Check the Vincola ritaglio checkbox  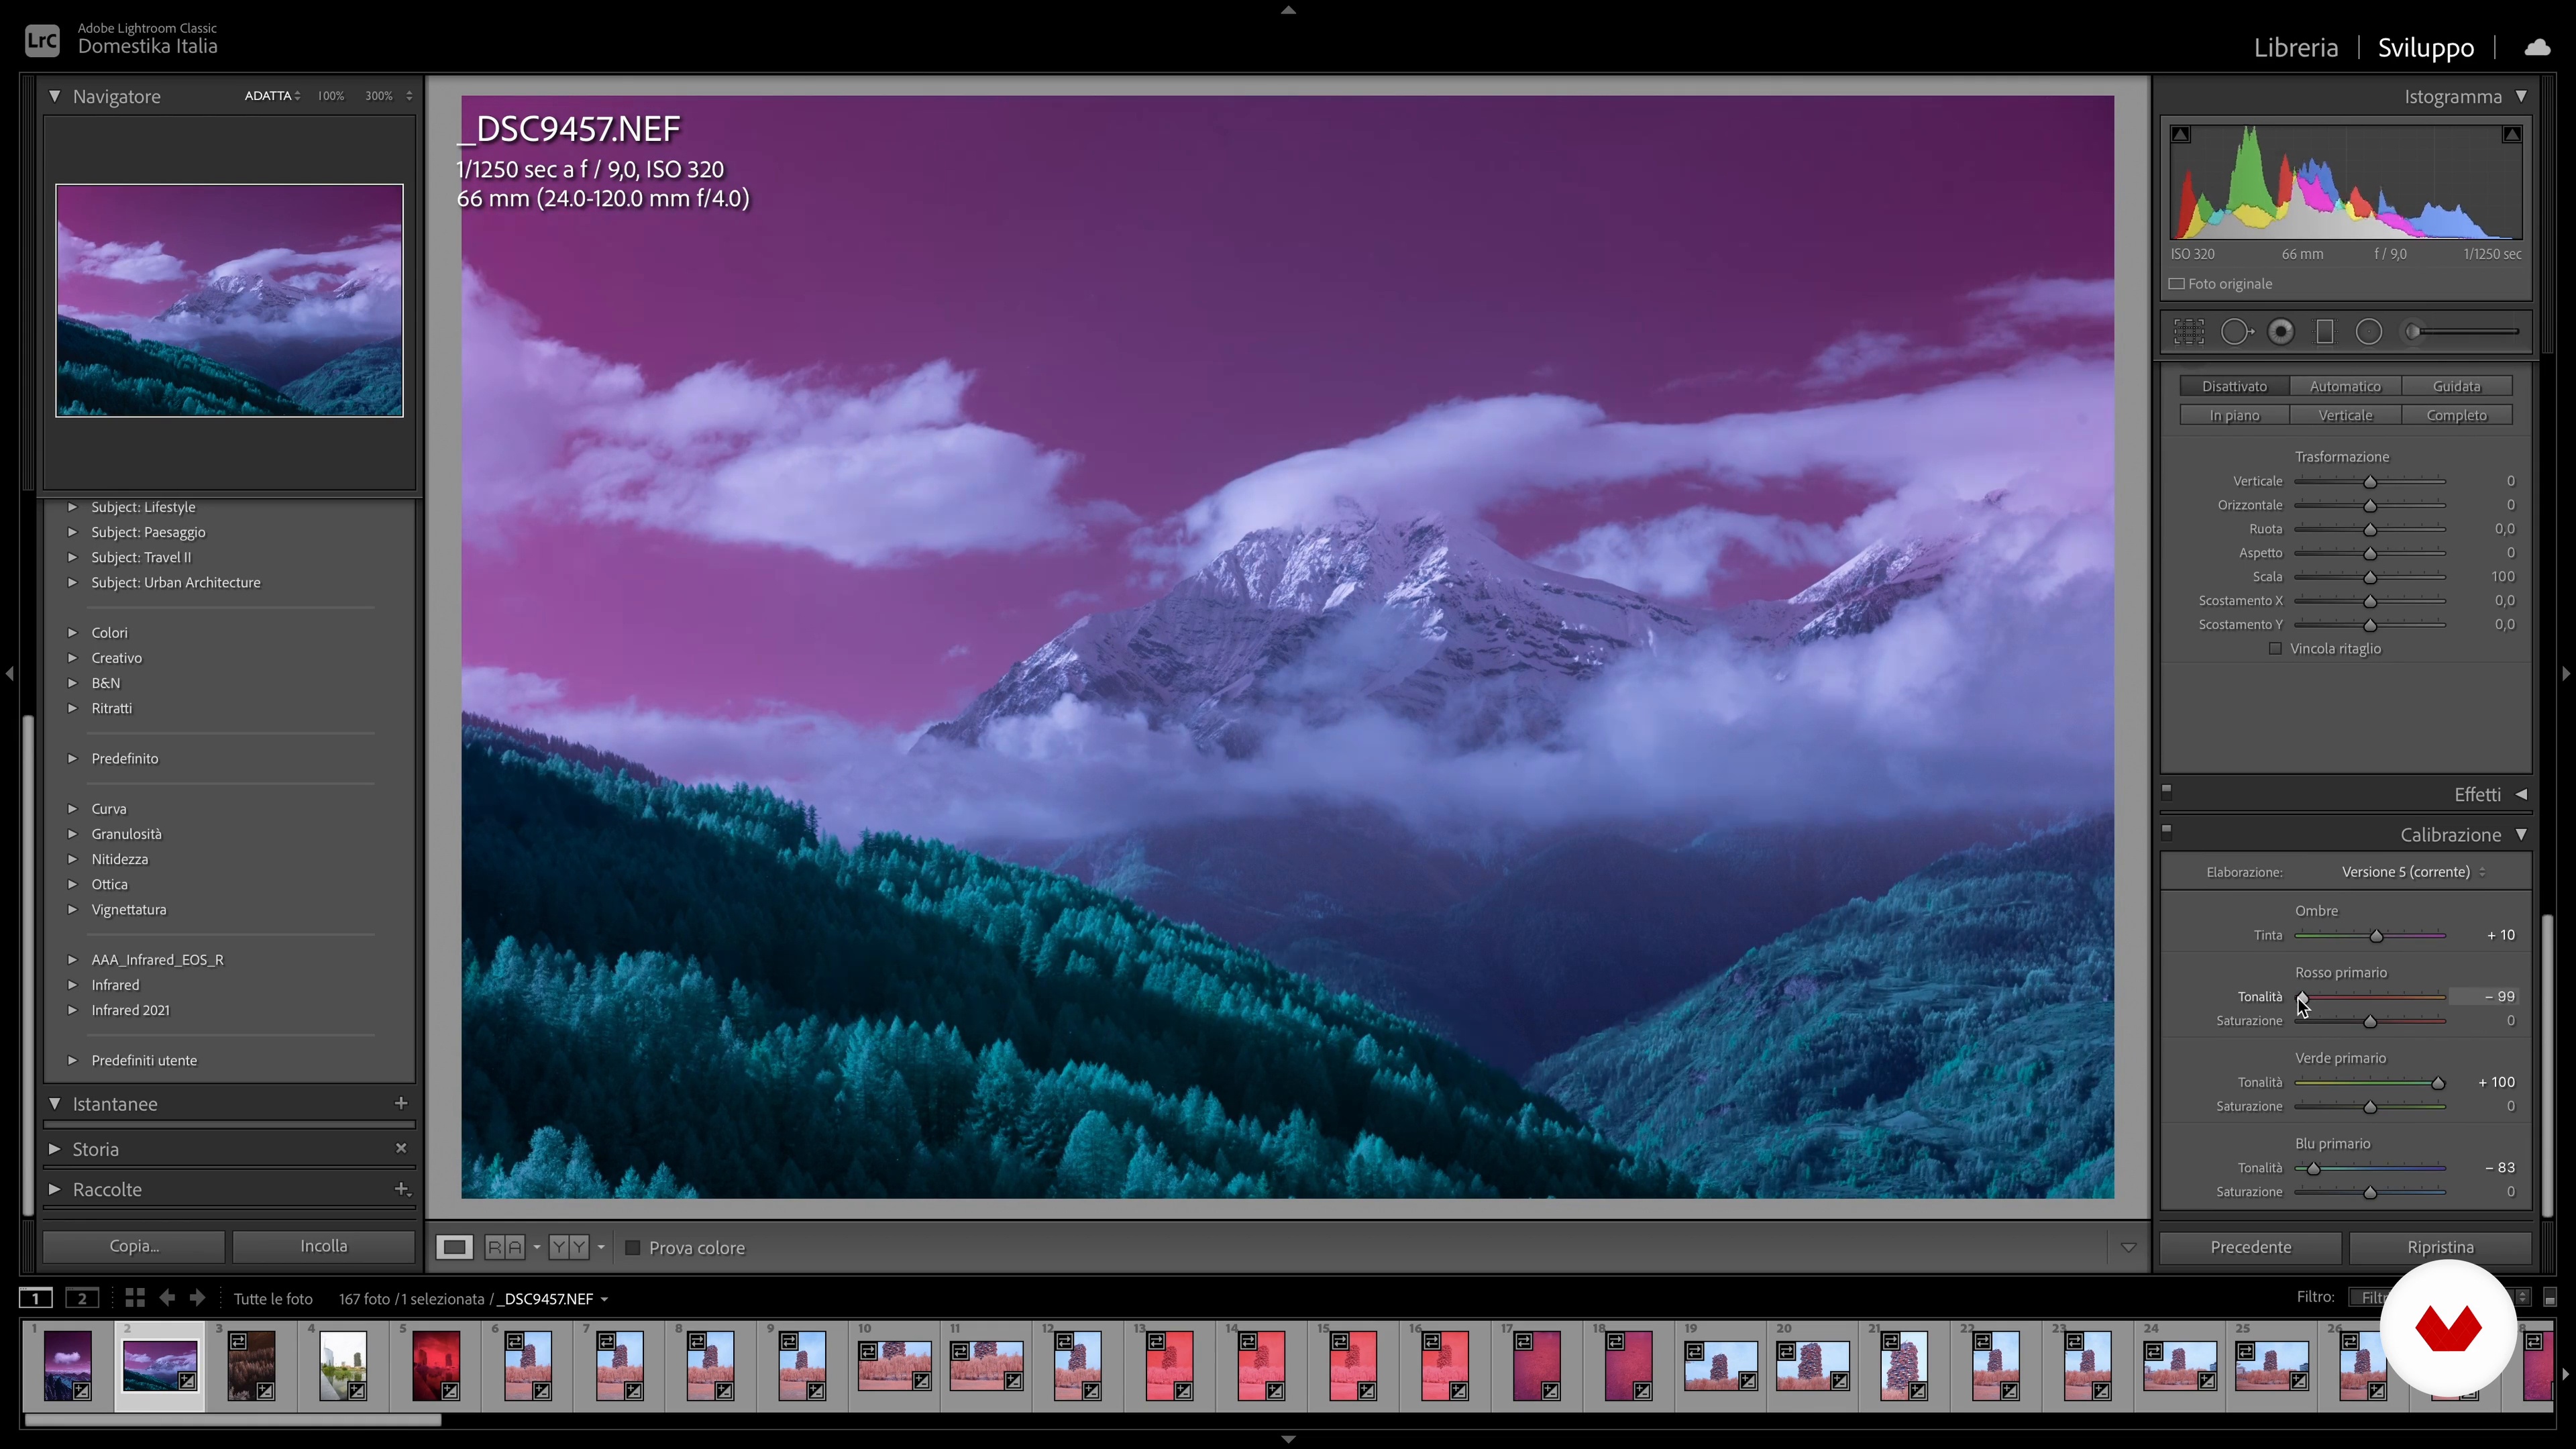click(x=2275, y=649)
